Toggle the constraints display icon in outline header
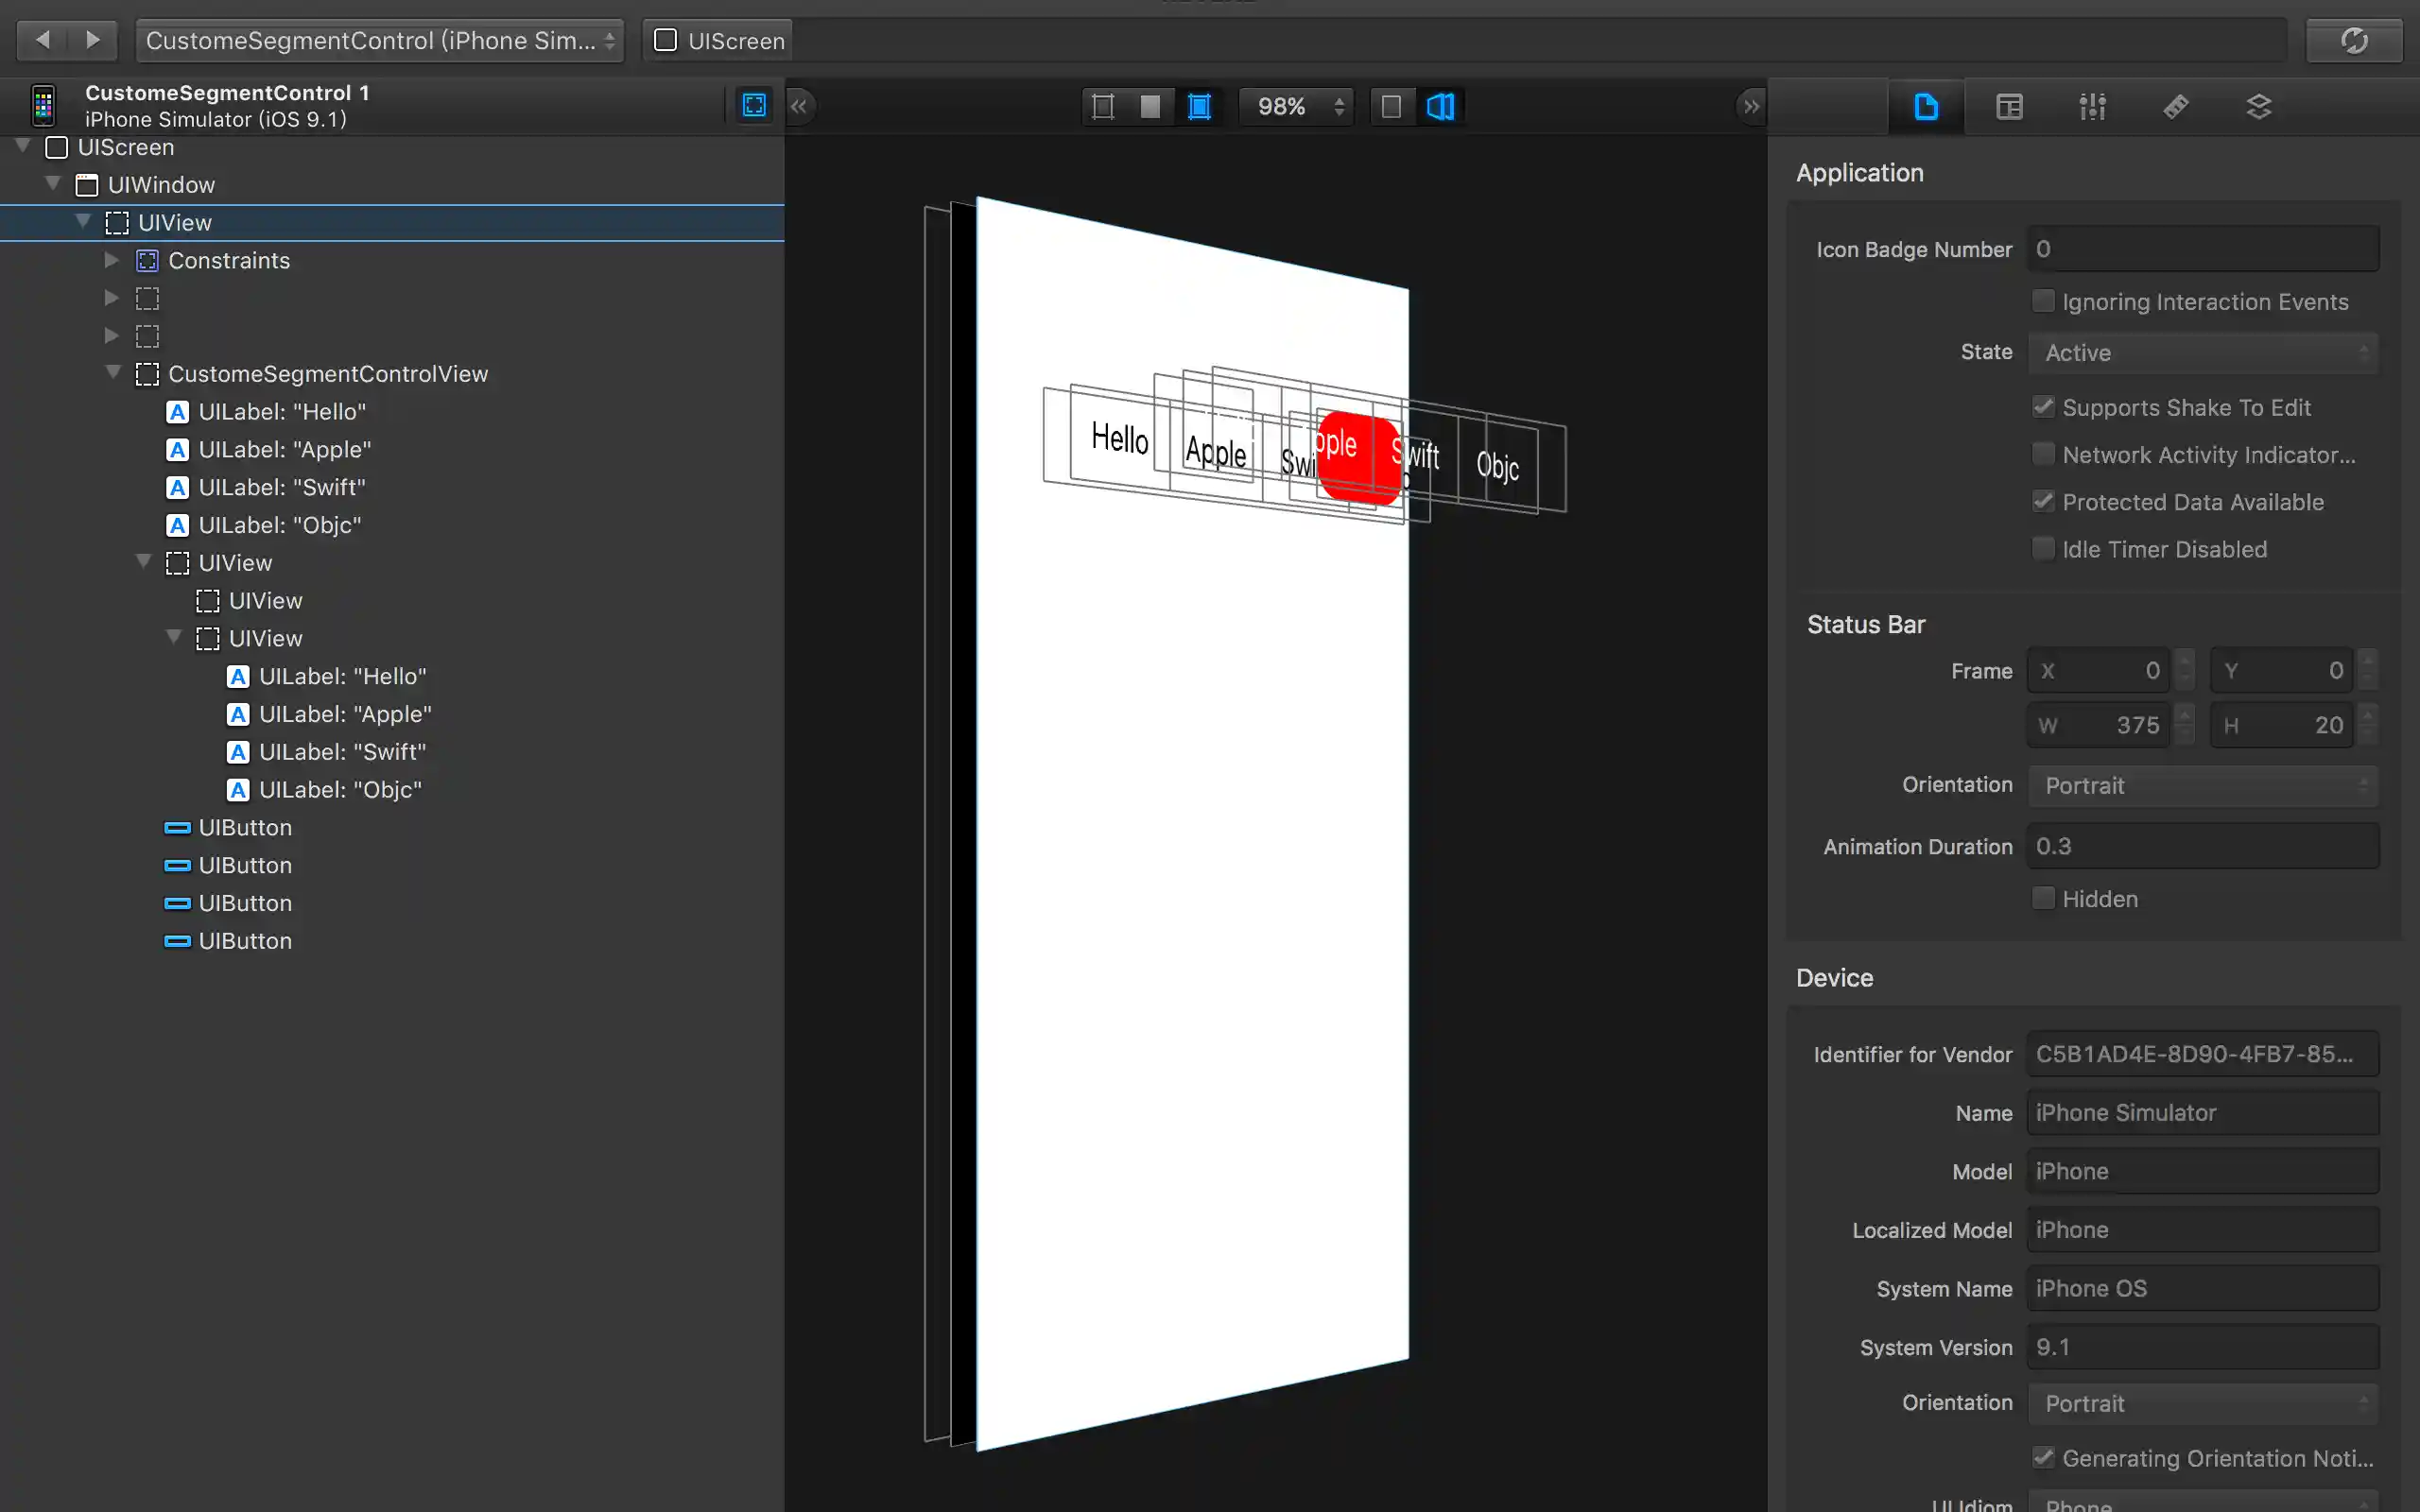Image resolution: width=2420 pixels, height=1512 pixels. [x=754, y=105]
